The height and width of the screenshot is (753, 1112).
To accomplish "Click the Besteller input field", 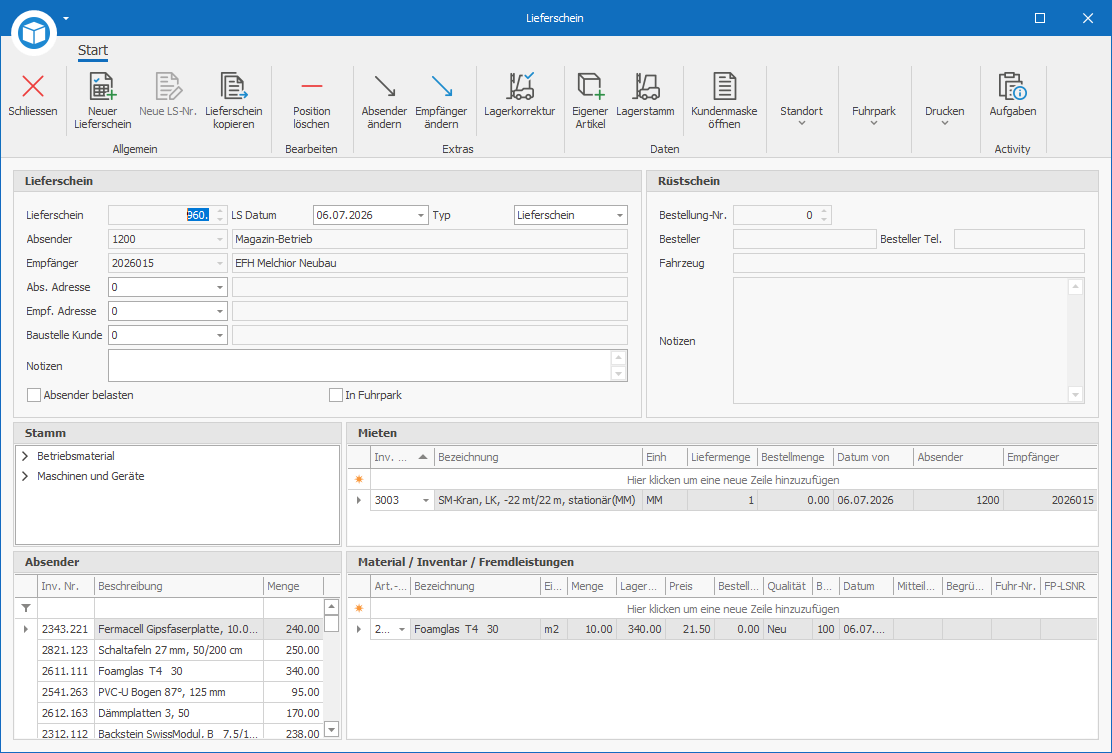I will tap(805, 239).
